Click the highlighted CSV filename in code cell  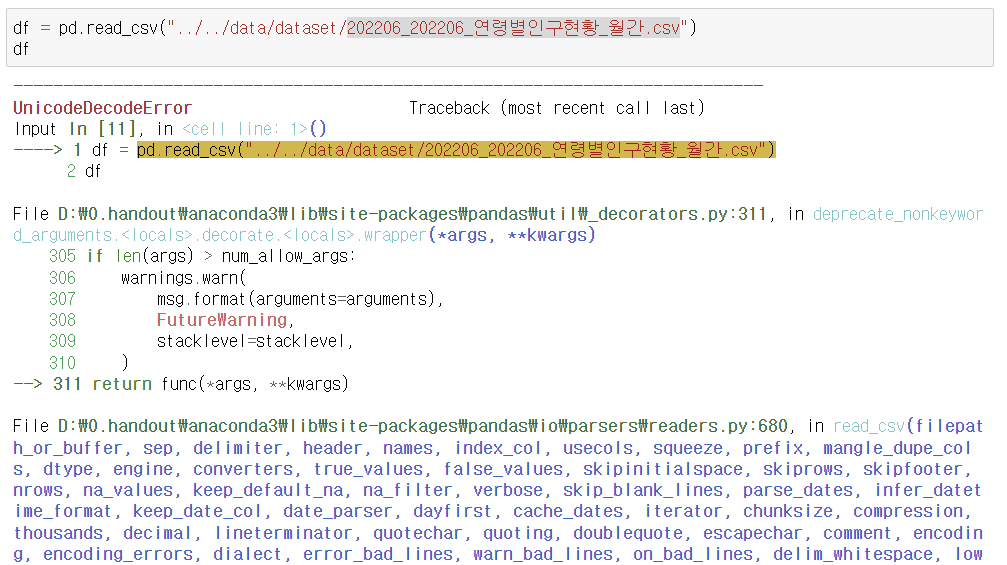pos(513,28)
